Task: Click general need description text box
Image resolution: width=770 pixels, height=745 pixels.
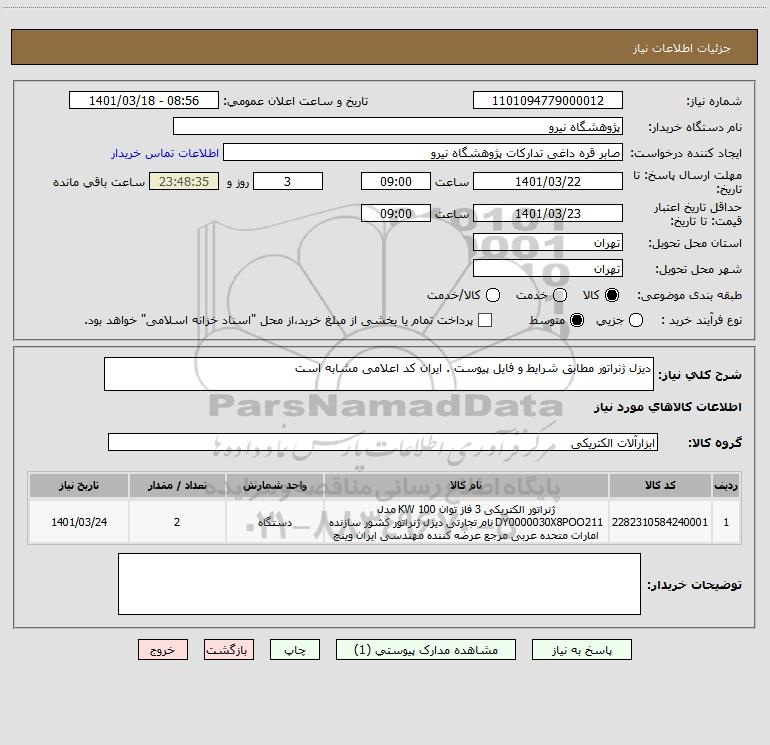Action: [379, 374]
